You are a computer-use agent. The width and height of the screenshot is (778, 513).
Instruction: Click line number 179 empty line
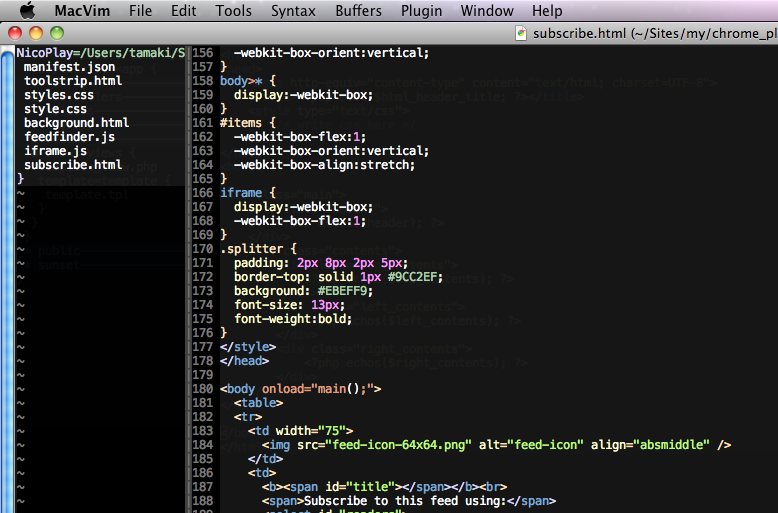pos(203,375)
